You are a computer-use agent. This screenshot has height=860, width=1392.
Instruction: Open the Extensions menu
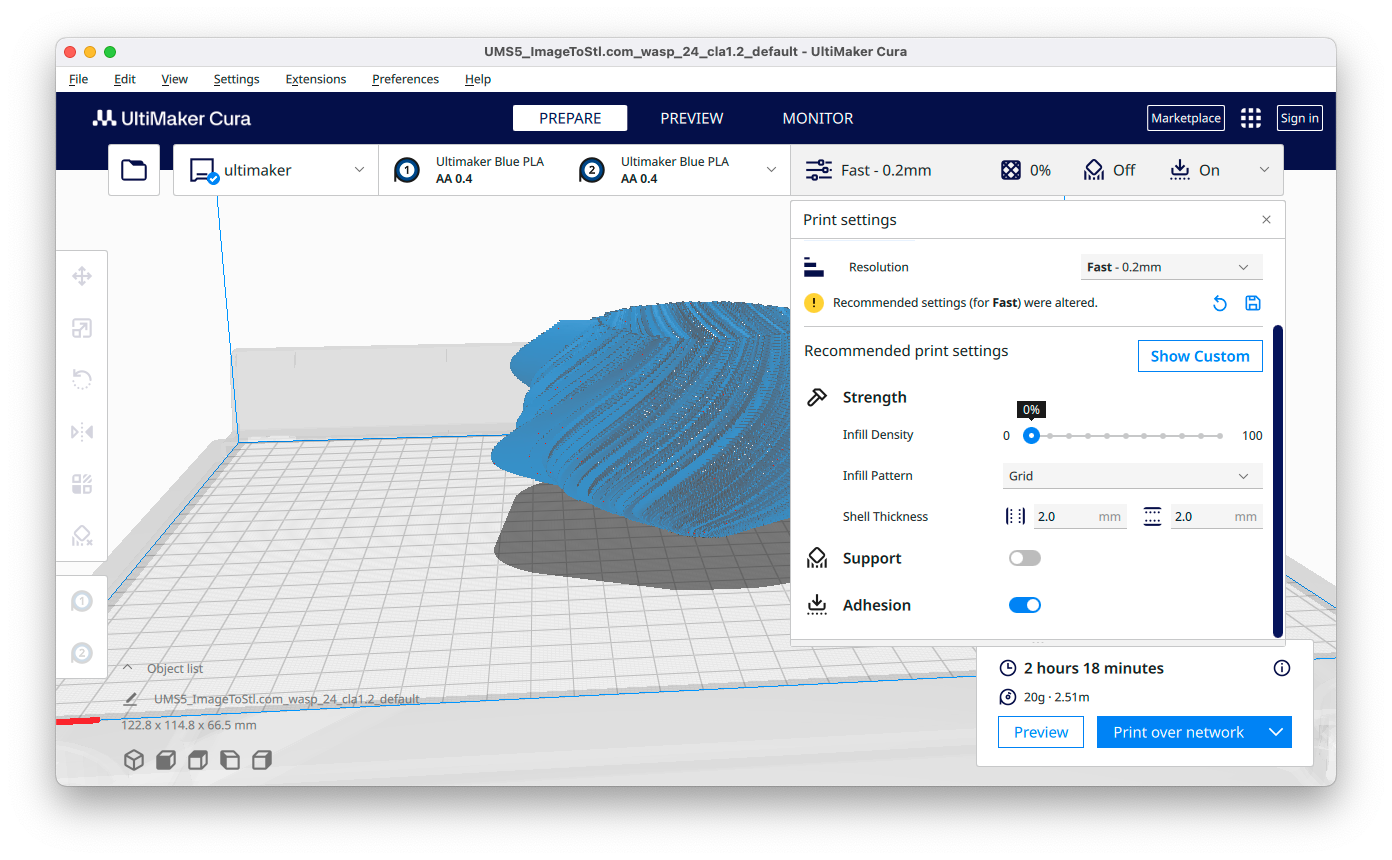point(316,79)
